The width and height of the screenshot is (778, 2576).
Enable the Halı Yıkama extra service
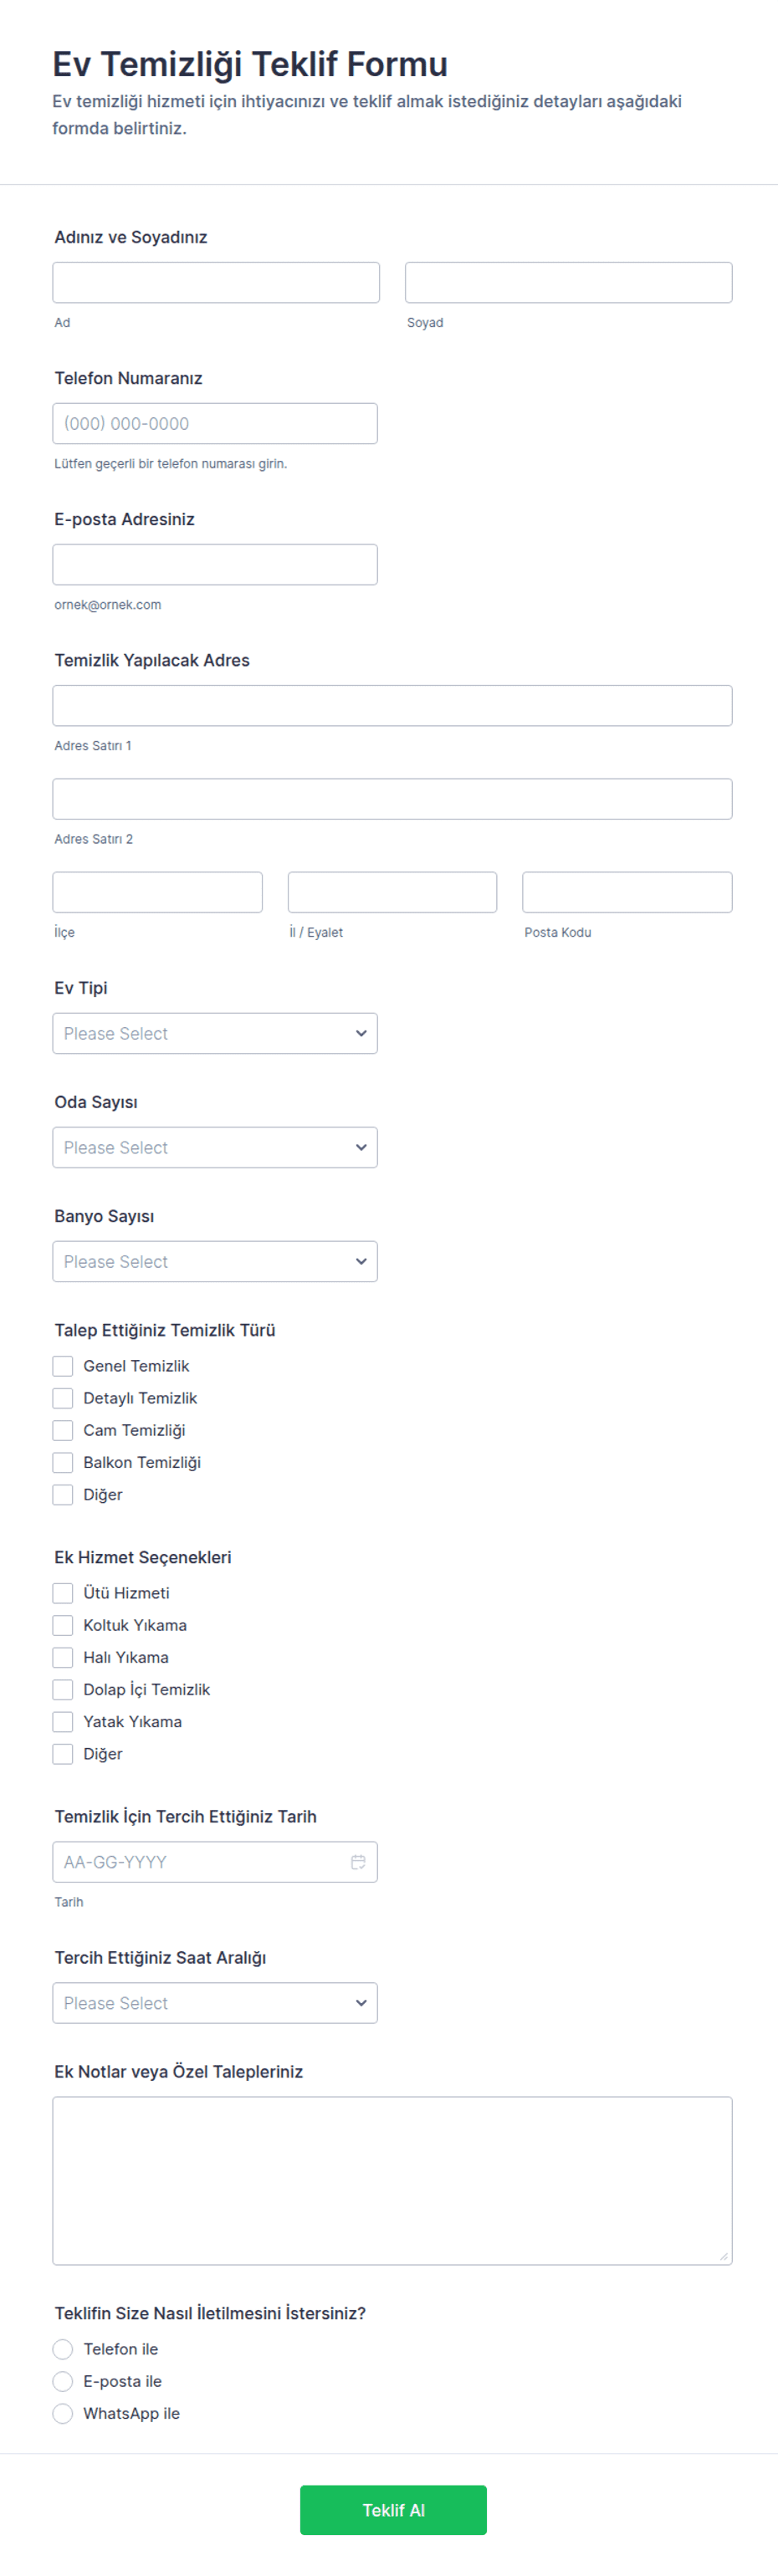[63, 1657]
